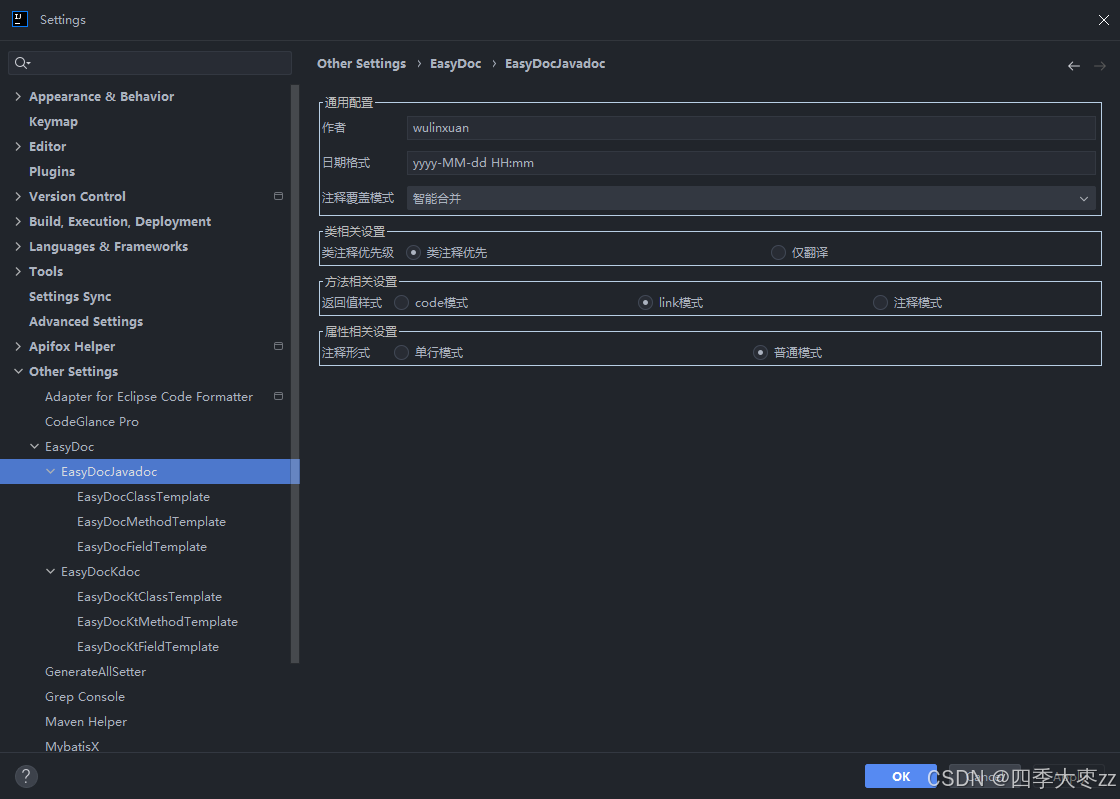
Task: Expand the Version Control section
Action: click(x=18, y=196)
